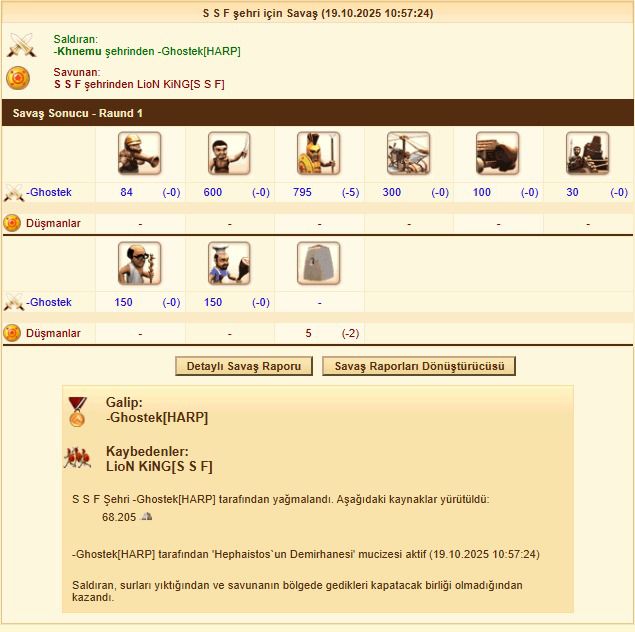Click the 150 doctor count
Screen dimensions: 635x632
click(x=123, y=302)
